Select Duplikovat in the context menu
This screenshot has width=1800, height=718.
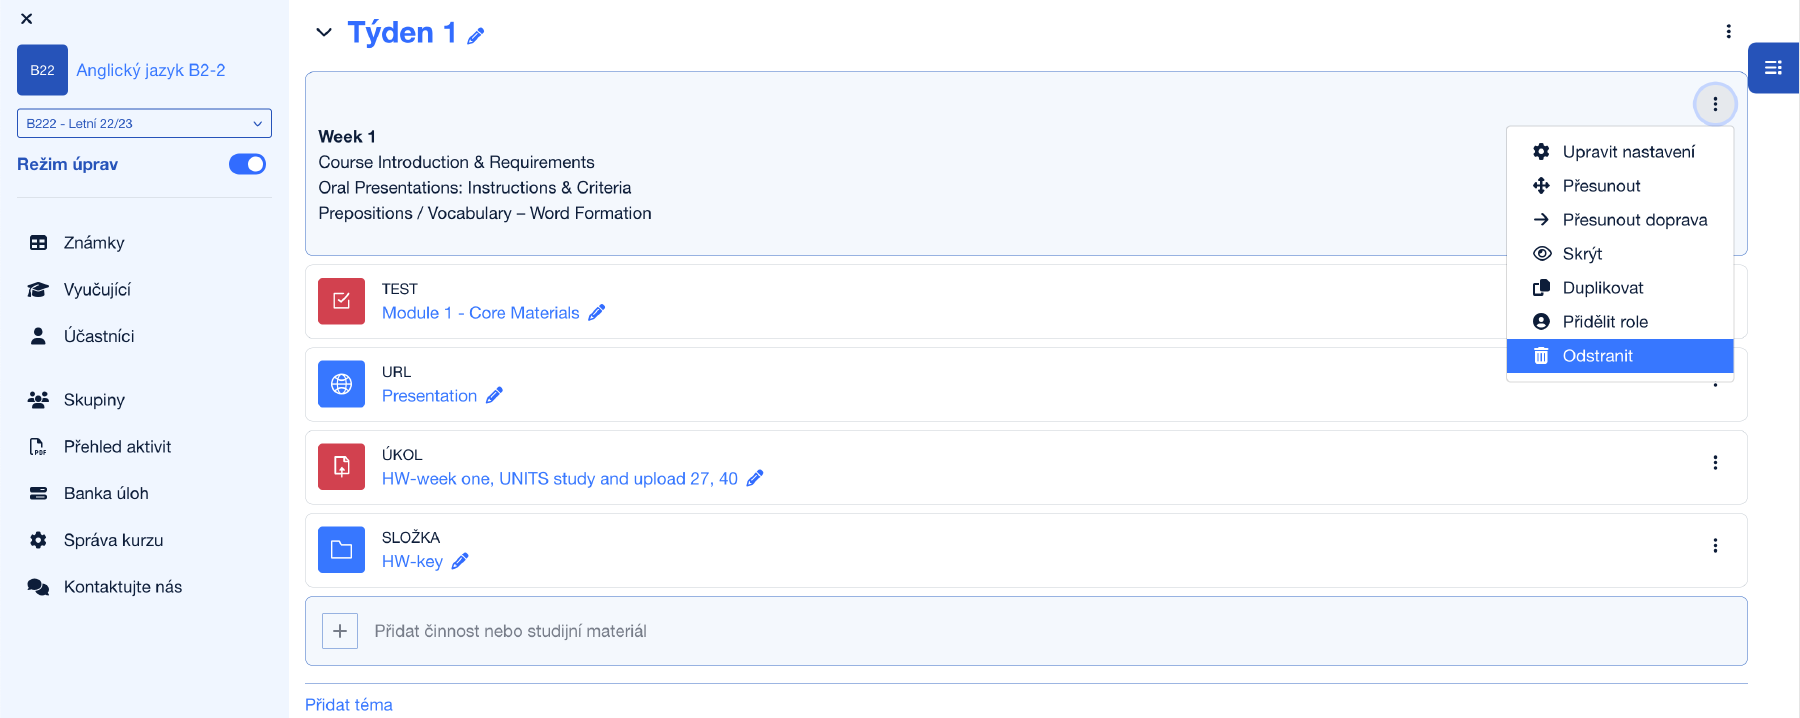point(1602,288)
